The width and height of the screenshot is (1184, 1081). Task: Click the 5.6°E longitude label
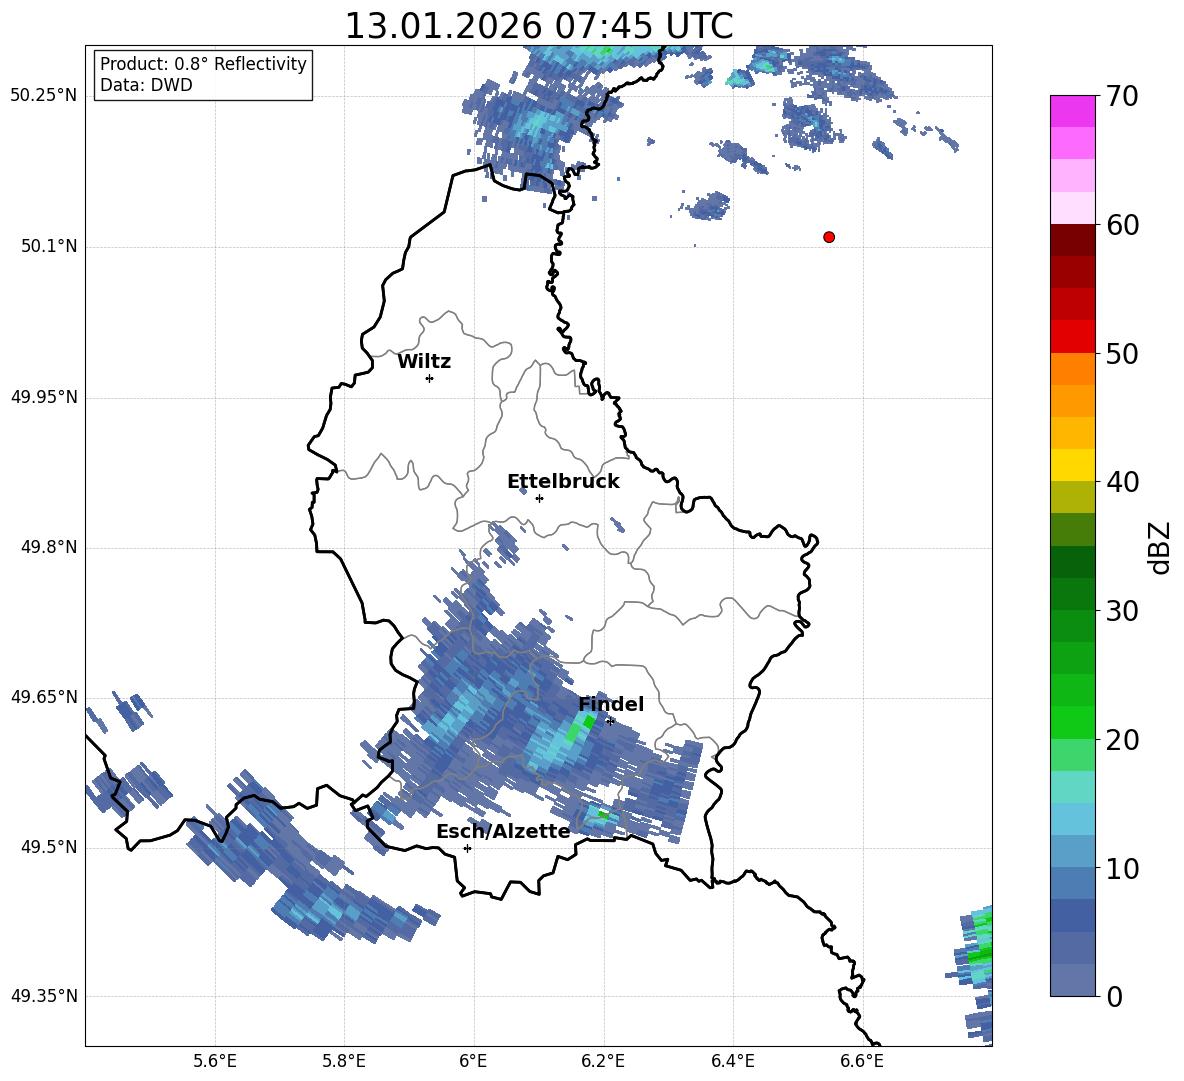click(x=215, y=1061)
